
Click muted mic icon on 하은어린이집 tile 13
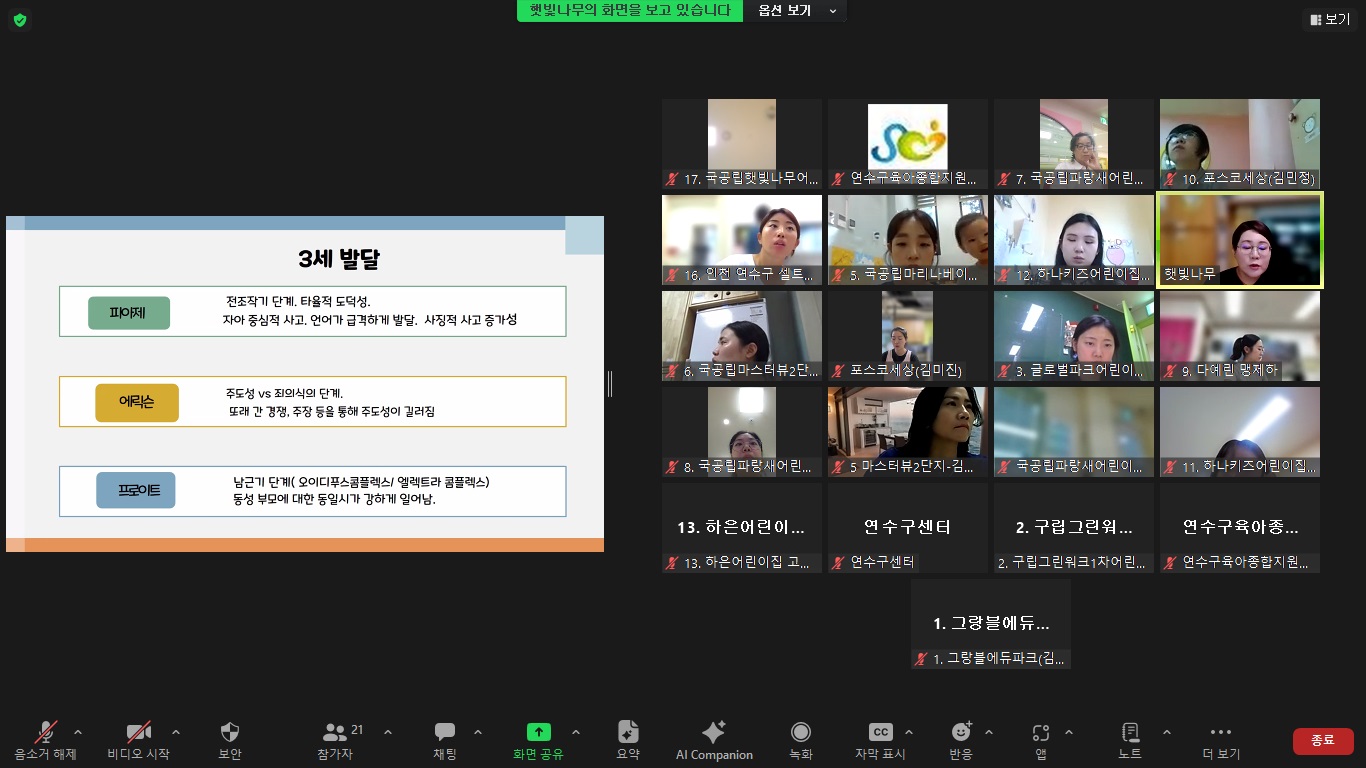click(672, 564)
